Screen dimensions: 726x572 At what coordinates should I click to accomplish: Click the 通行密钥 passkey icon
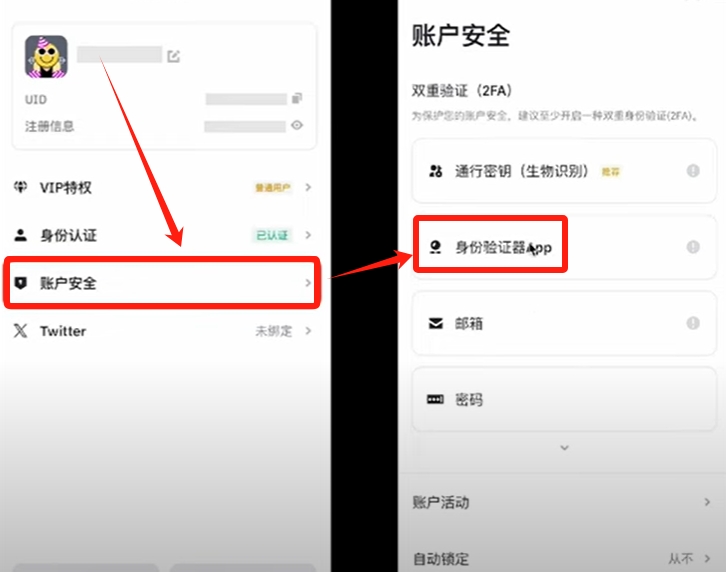[435, 171]
